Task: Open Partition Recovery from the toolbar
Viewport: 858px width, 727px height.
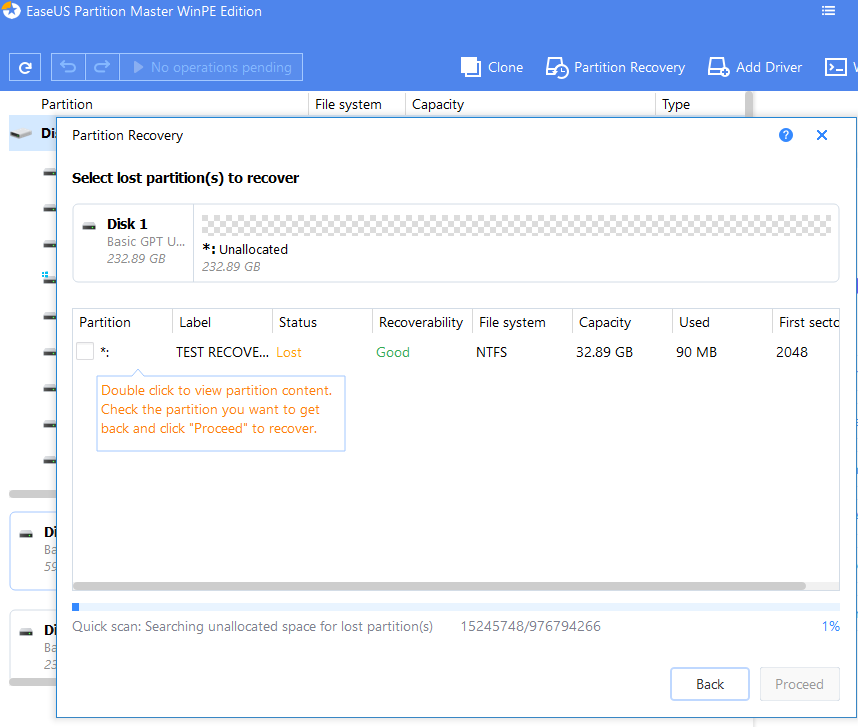Action: (x=615, y=67)
